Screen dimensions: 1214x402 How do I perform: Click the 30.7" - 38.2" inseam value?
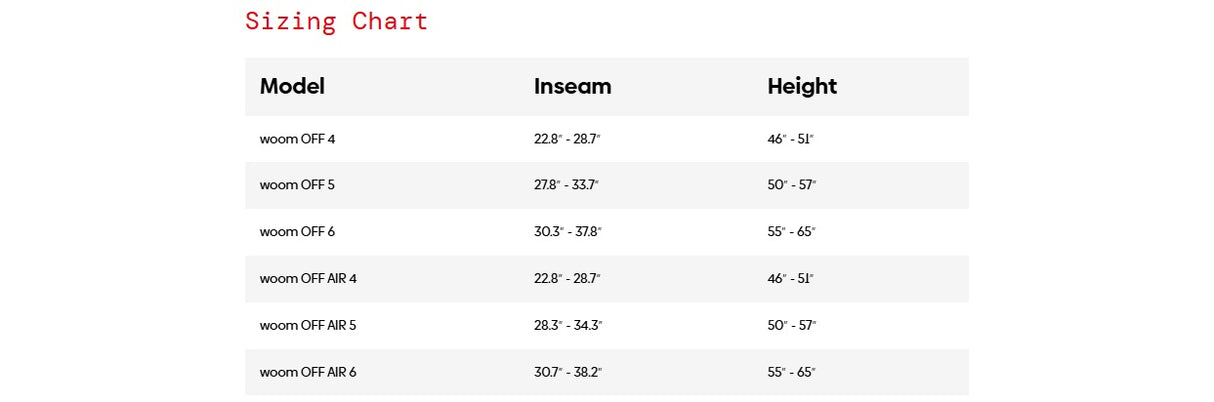(568, 372)
